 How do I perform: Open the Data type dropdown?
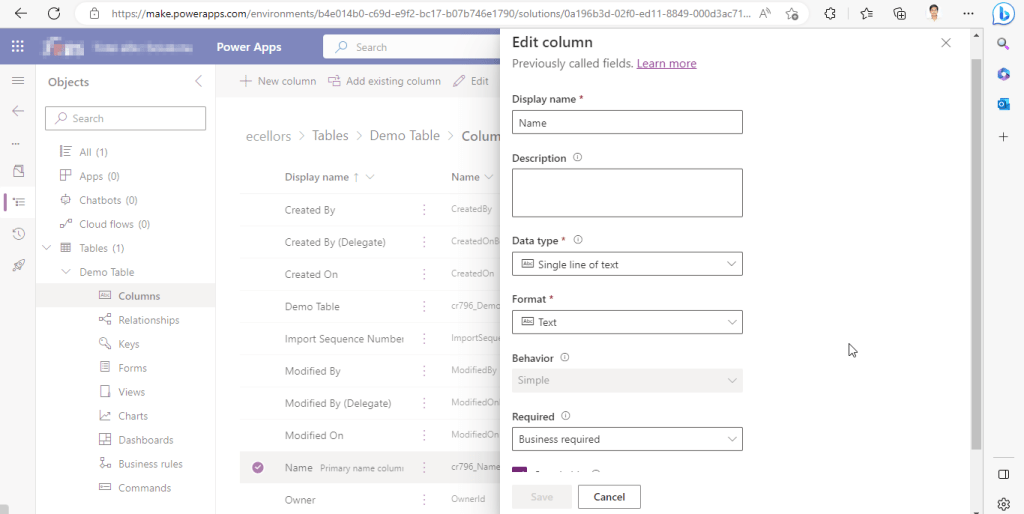(x=627, y=264)
